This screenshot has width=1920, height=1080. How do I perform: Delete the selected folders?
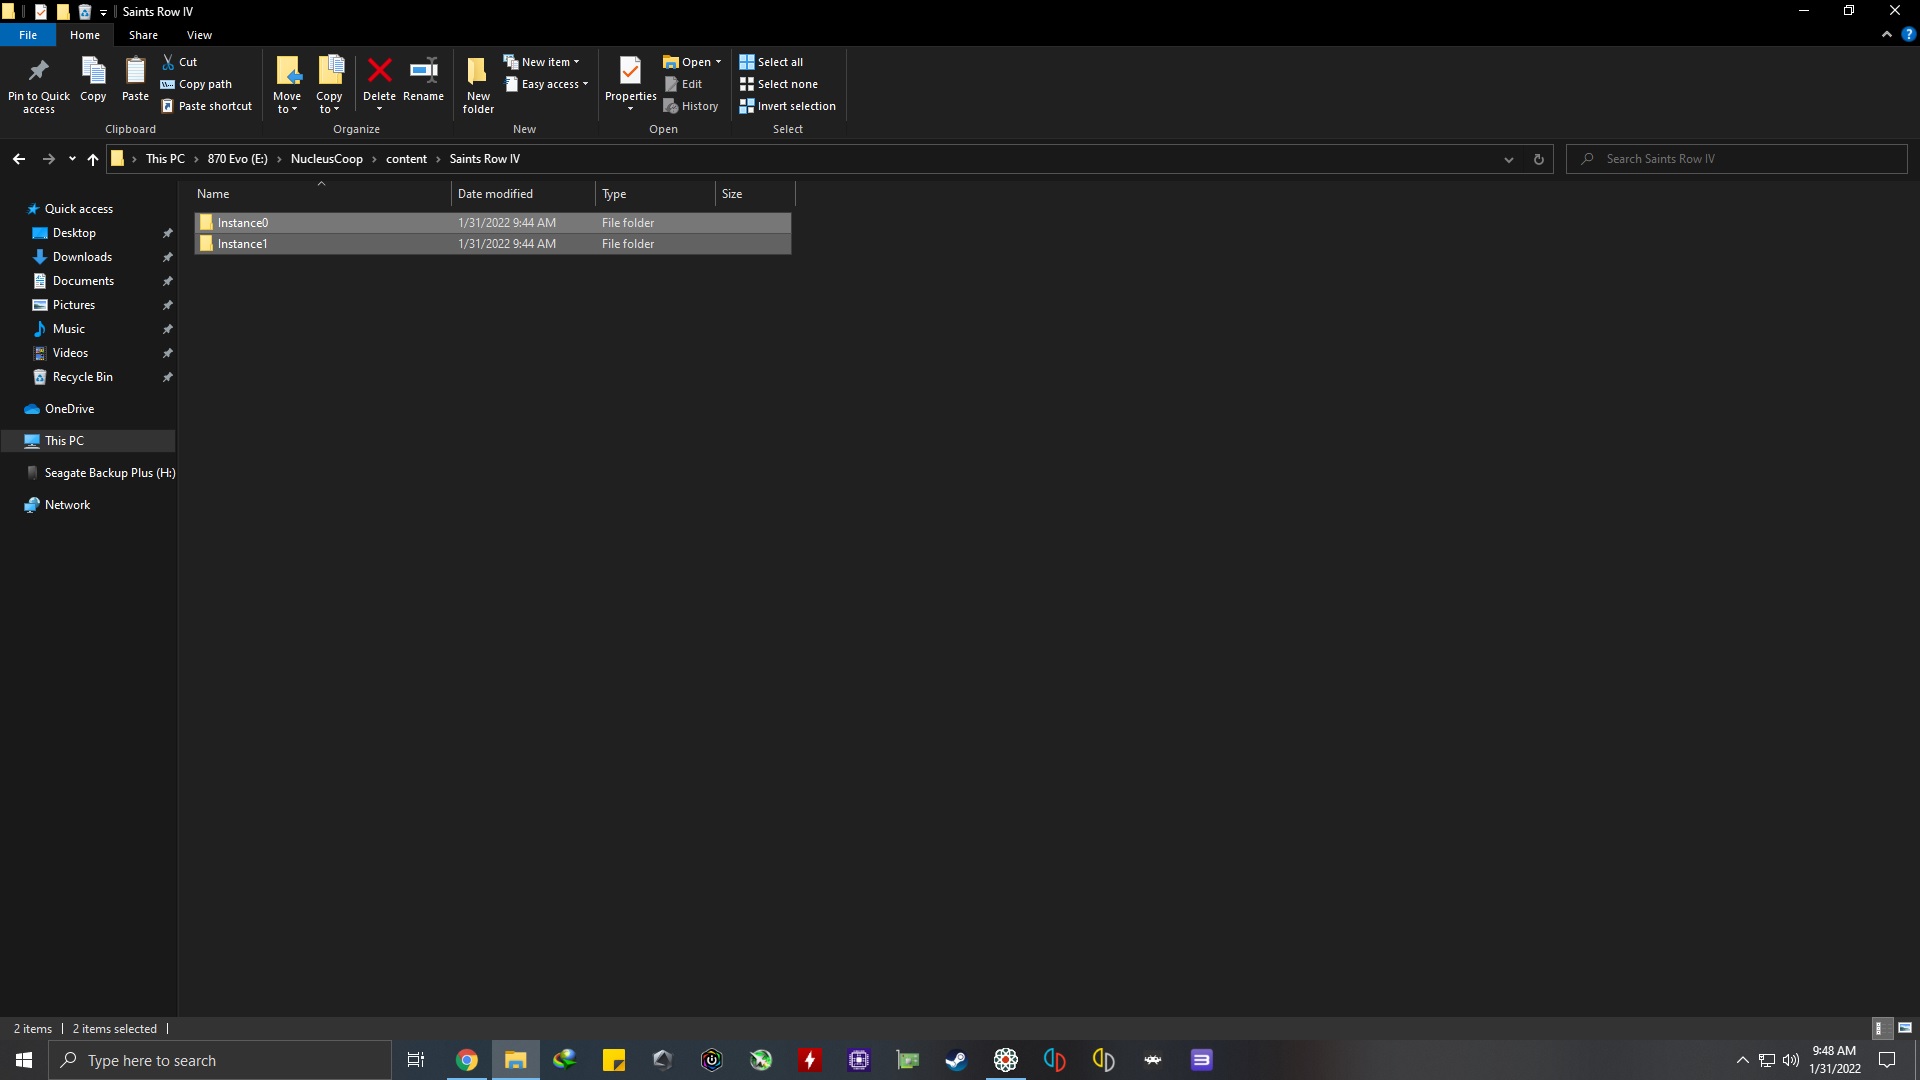pyautogui.click(x=379, y=85)
